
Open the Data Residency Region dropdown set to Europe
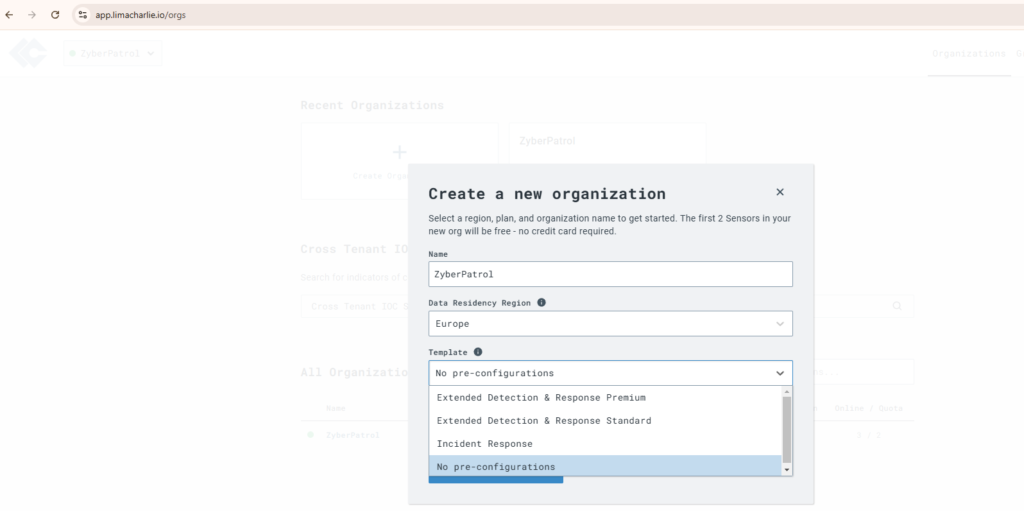point(611,323)
